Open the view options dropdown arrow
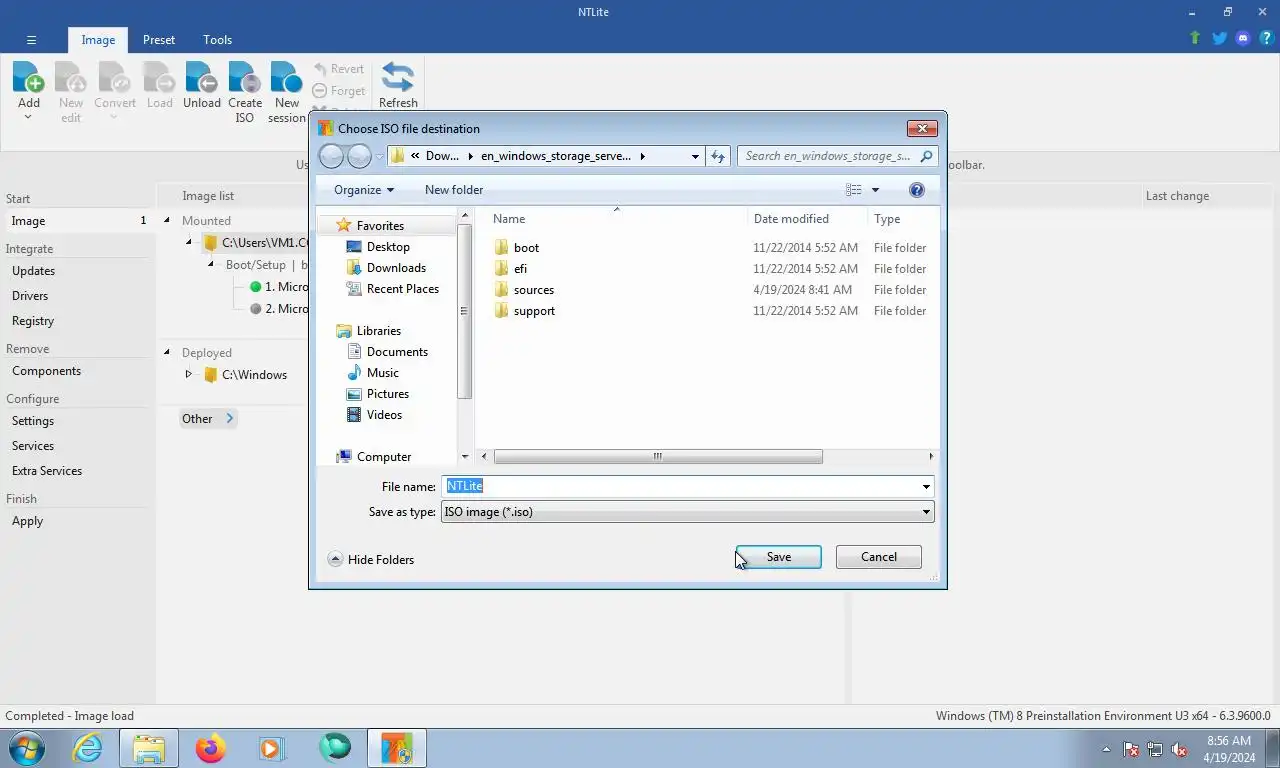 pos(875,190)
